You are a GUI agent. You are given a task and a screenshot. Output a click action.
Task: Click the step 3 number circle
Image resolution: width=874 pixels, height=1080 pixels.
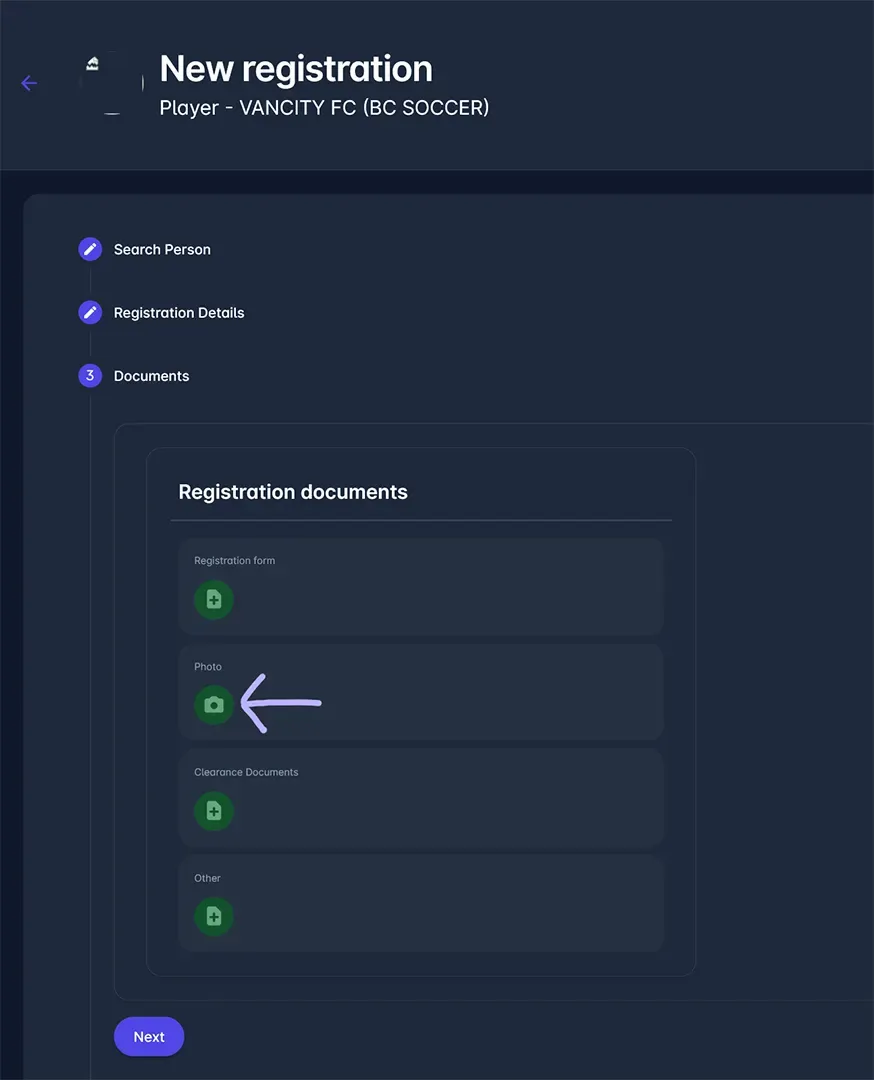(x=90, y=376)
